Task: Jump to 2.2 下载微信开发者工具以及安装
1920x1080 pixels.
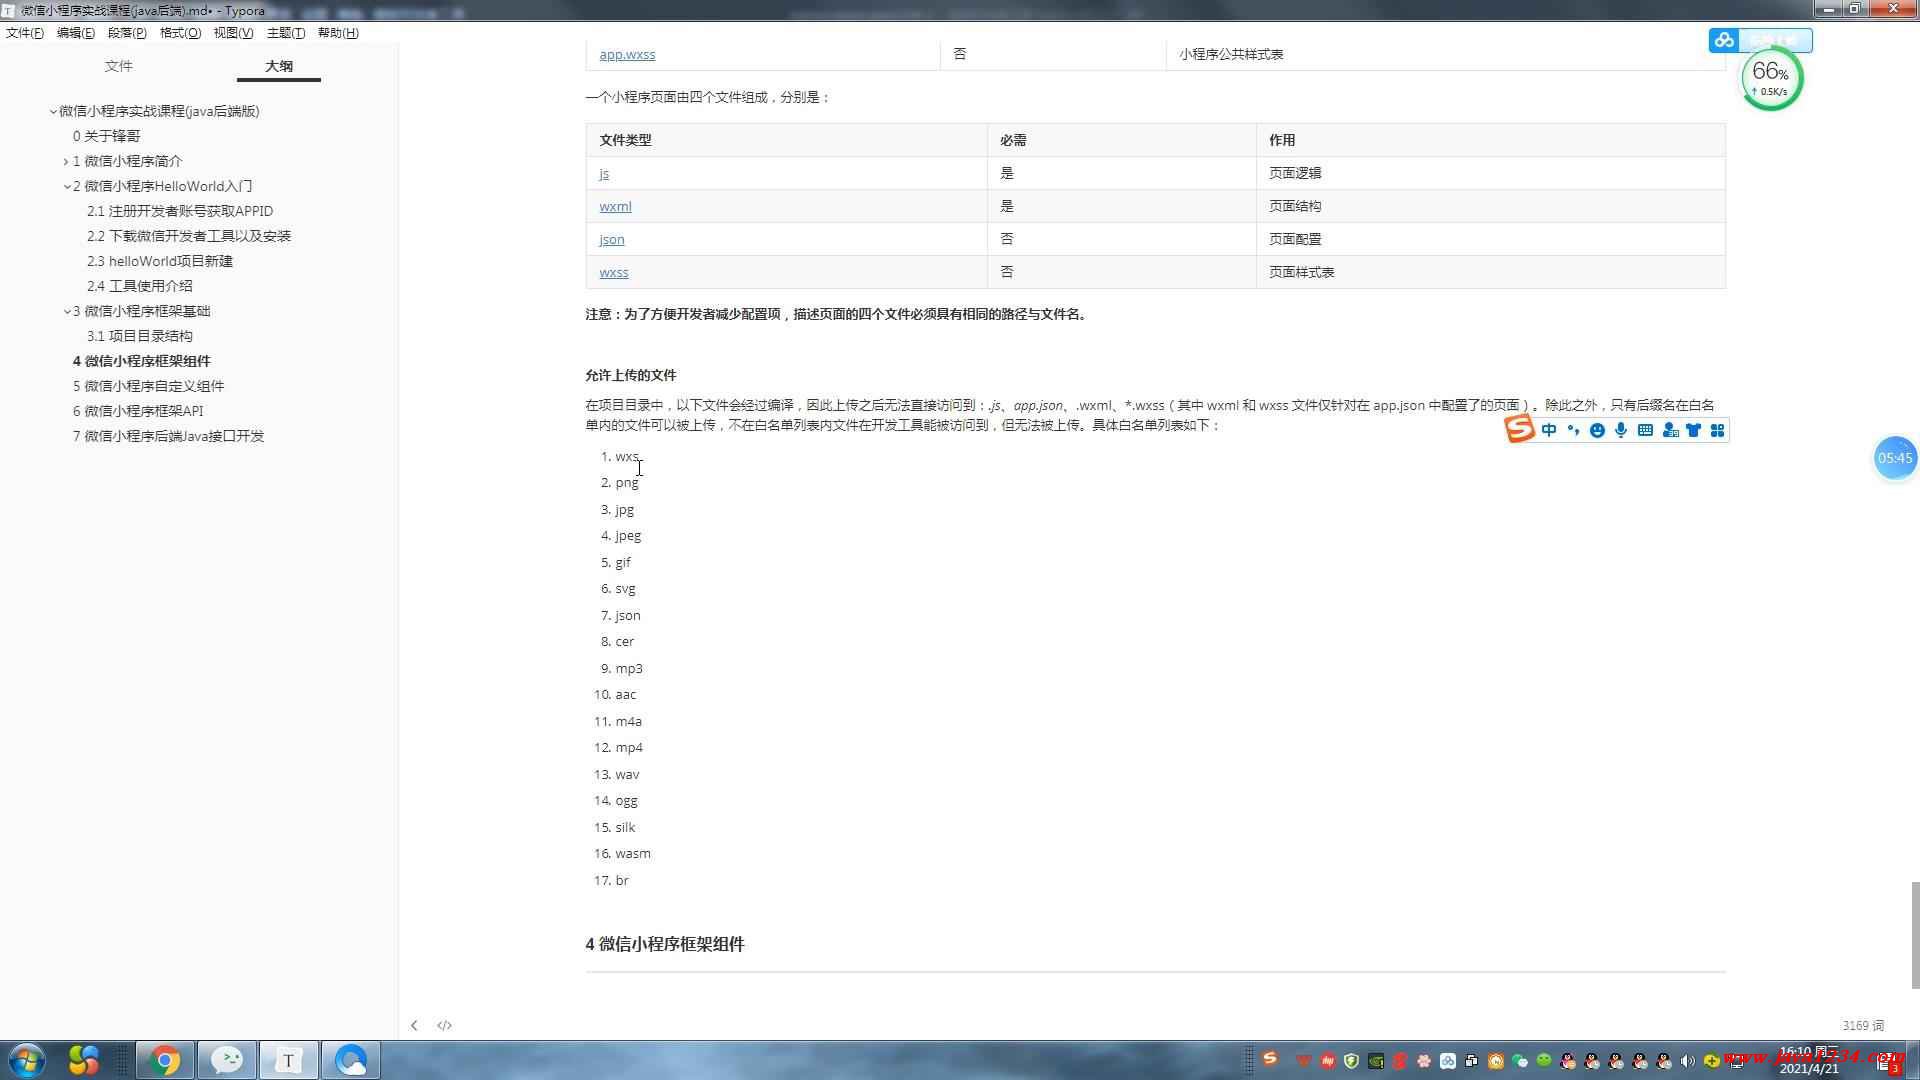Action: coord(189,236)
